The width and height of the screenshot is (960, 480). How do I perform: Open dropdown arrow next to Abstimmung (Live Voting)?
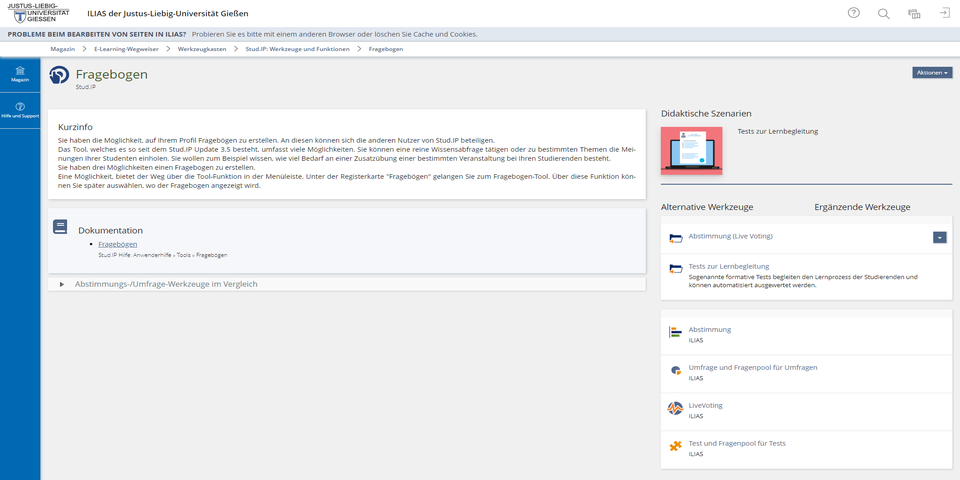(x=940, y=237)
